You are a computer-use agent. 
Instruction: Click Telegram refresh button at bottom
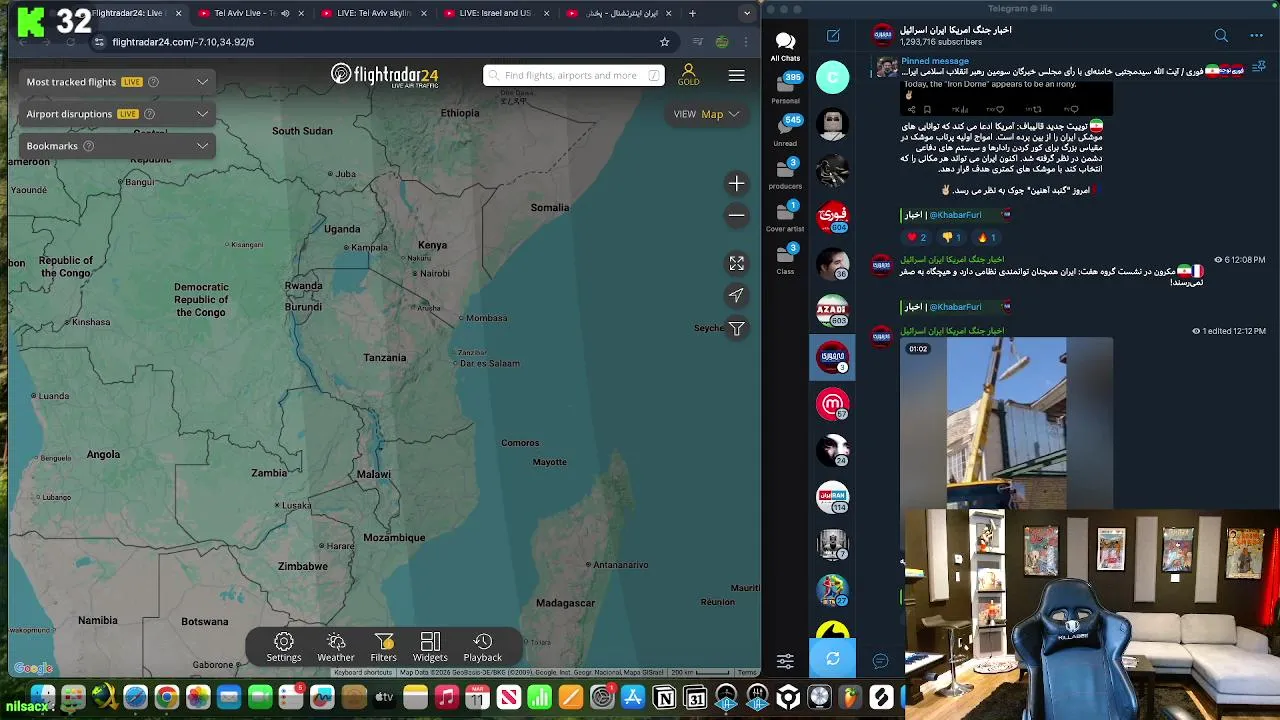coord(833,659)
